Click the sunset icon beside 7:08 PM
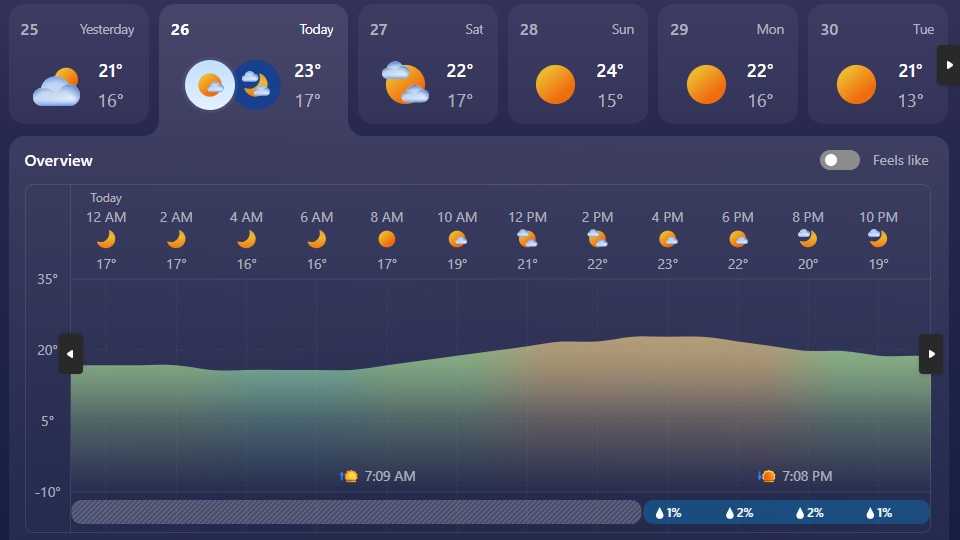The width and height of the screenshot is (960, 540). coord(767,476)
